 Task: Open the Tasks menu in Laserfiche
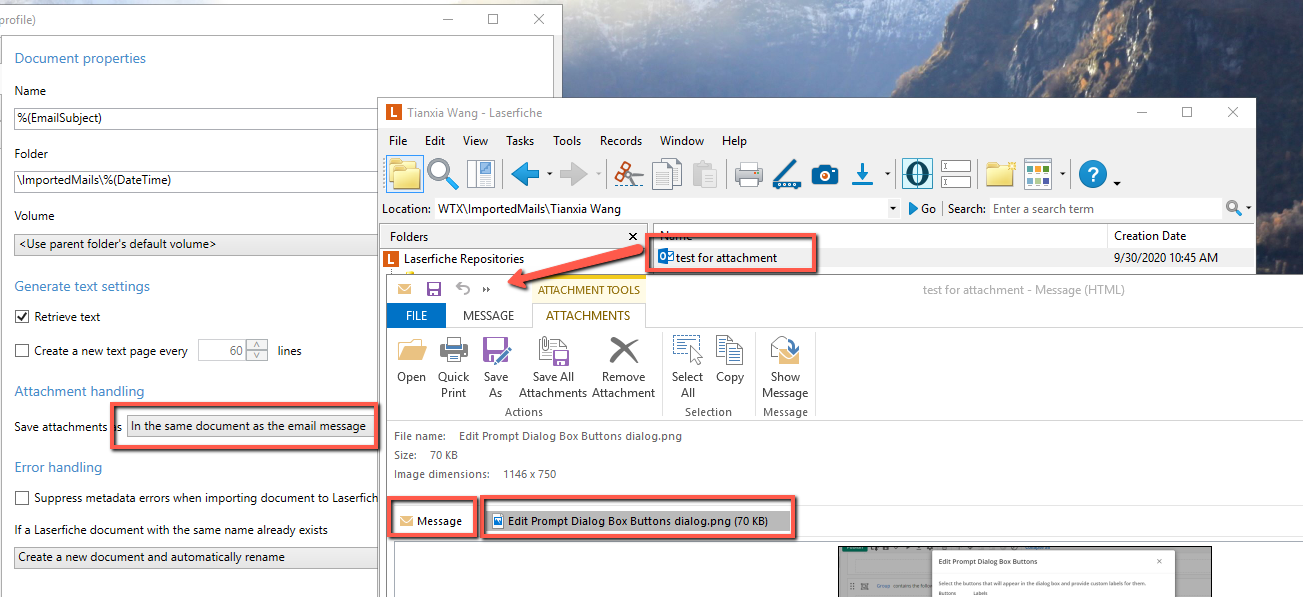(520, 141)
